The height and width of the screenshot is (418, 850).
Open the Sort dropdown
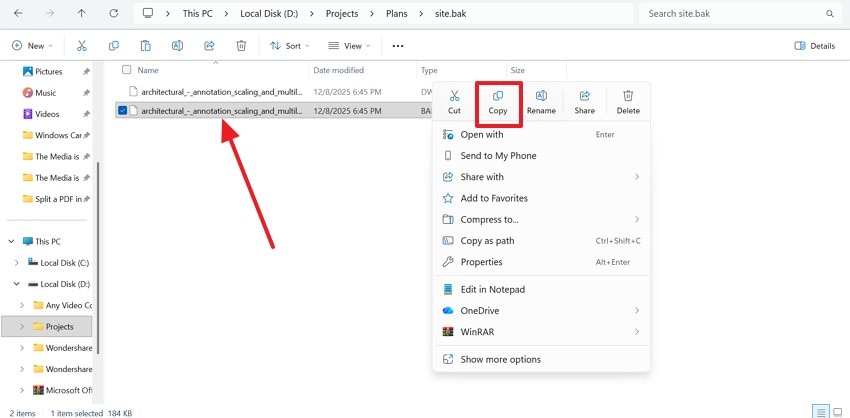point(290,46)
